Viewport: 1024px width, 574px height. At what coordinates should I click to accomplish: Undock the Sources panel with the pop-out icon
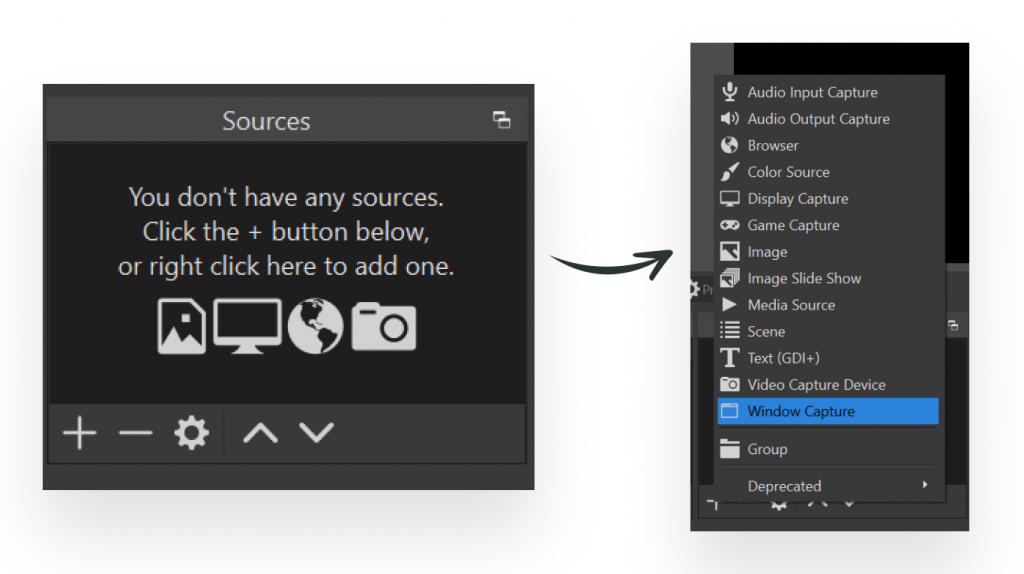(x=502, y=120)
